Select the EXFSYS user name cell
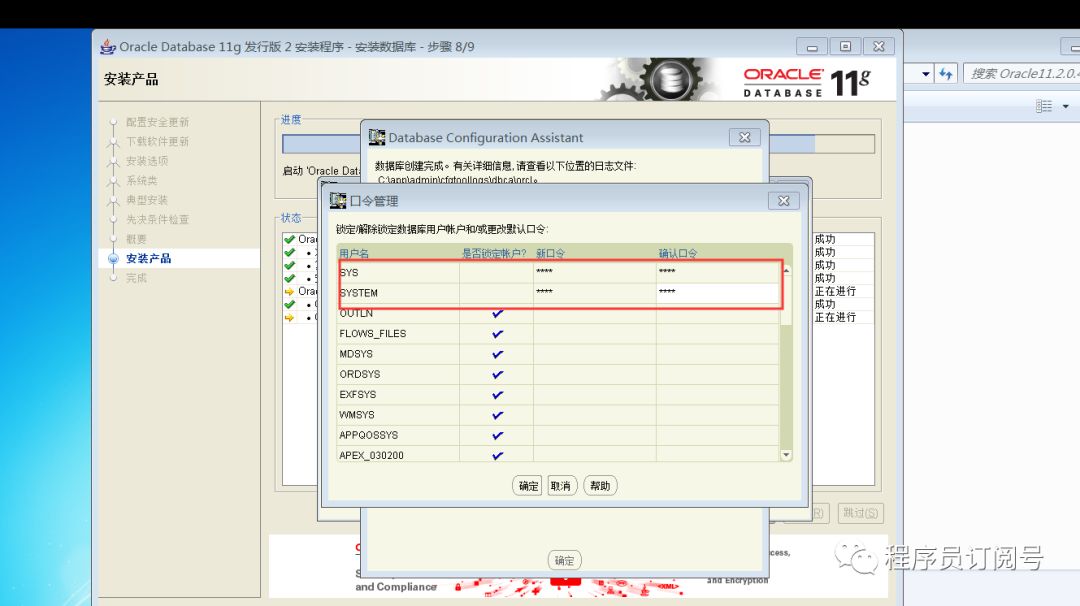The width and height of the screenshot is (1080, 606). point(398,395)
